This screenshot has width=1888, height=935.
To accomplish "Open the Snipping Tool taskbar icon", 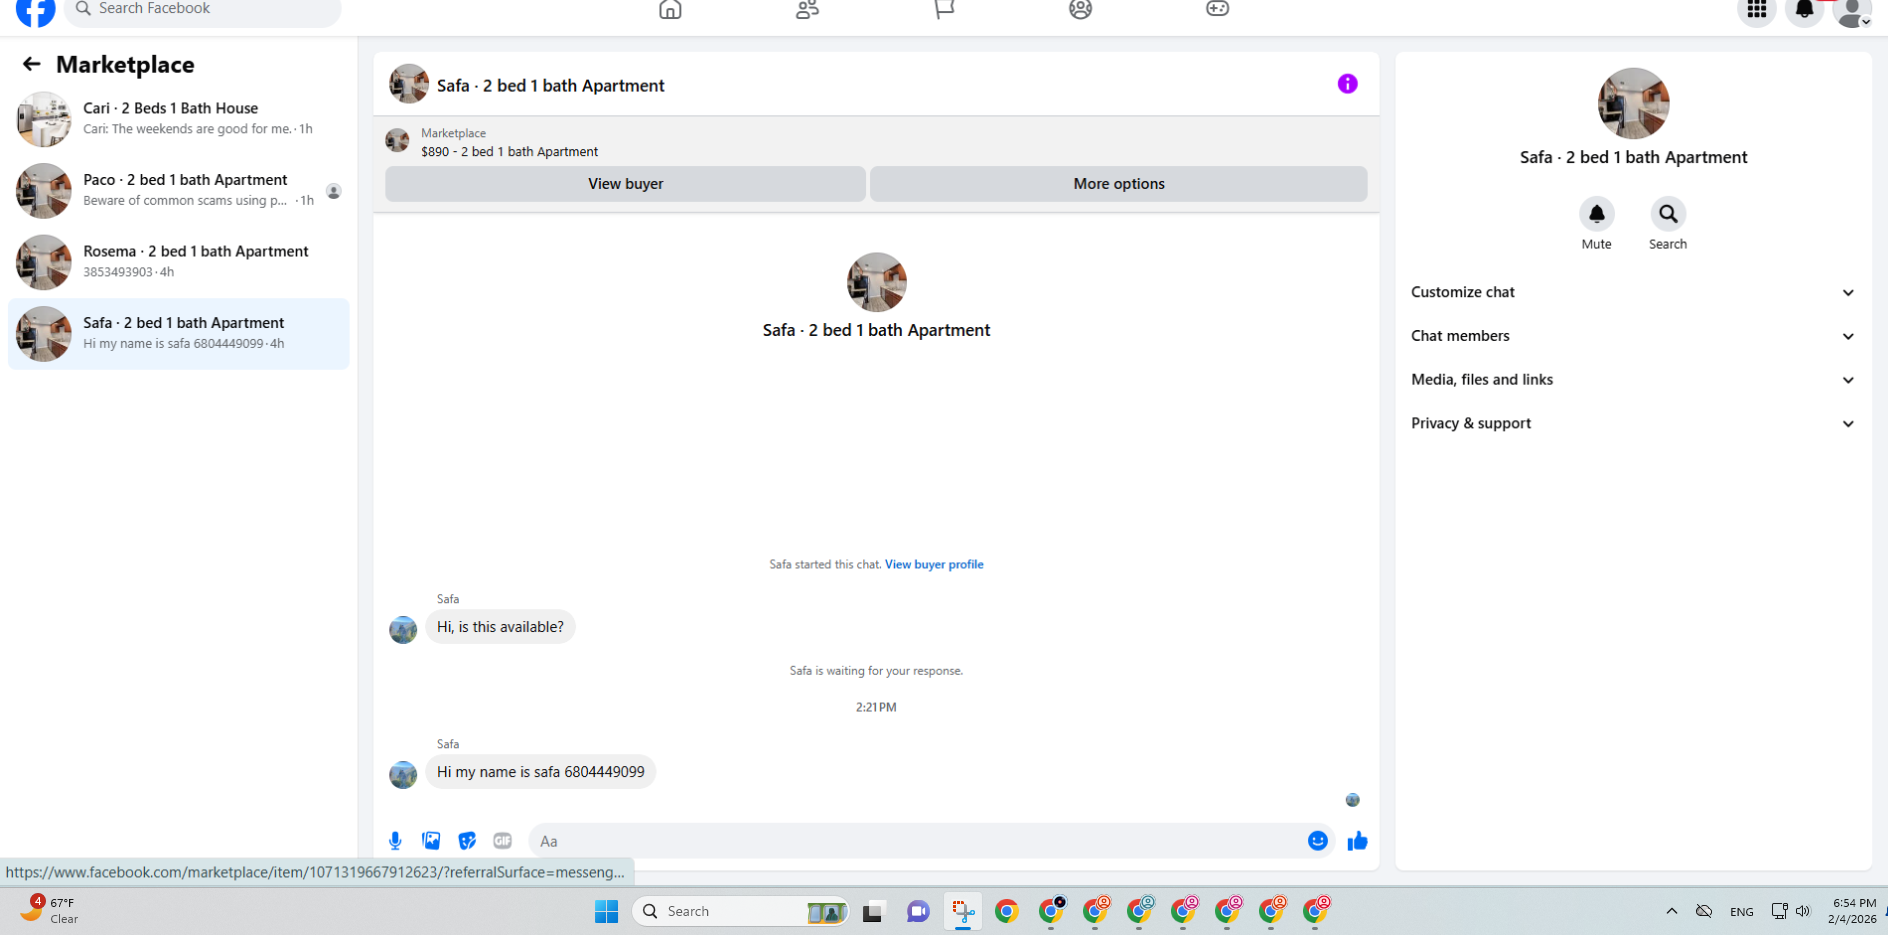I will click(x=962, y=911).
